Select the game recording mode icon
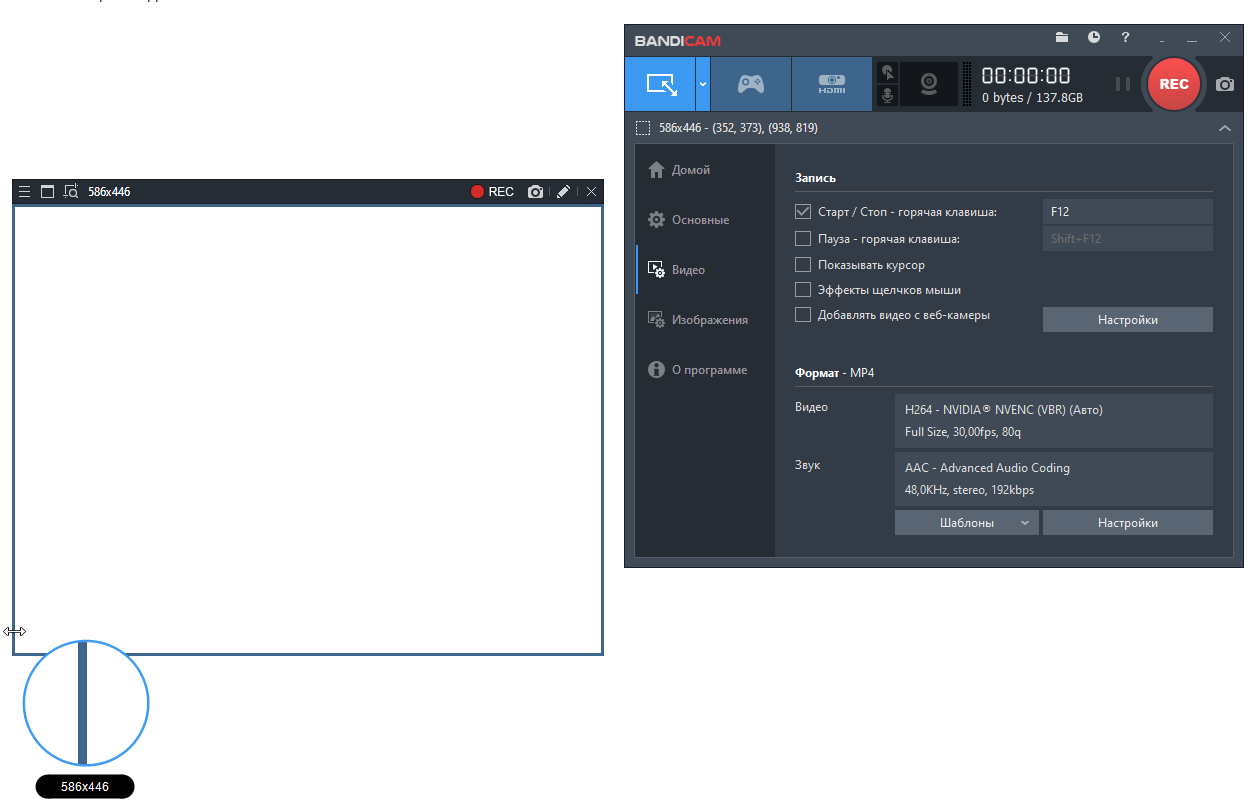Image resolution: width=1253 pixels, height=808 pixels. [x=750, y=84]
